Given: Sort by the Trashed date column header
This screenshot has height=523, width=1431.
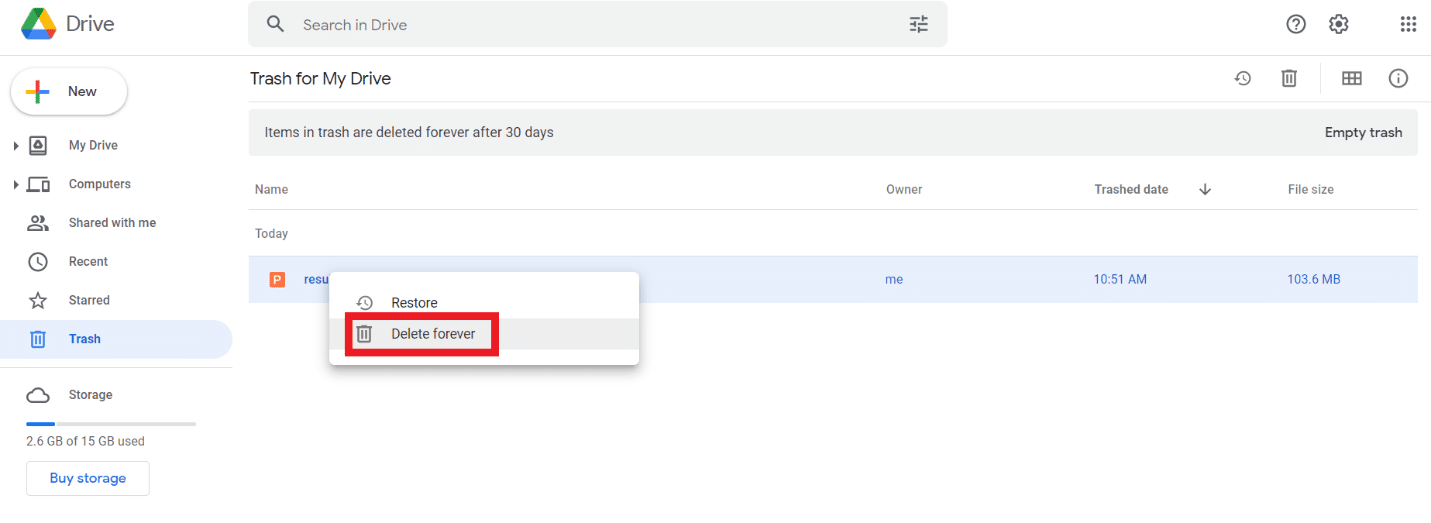Looking at the screenshot, I should 1131,189.
